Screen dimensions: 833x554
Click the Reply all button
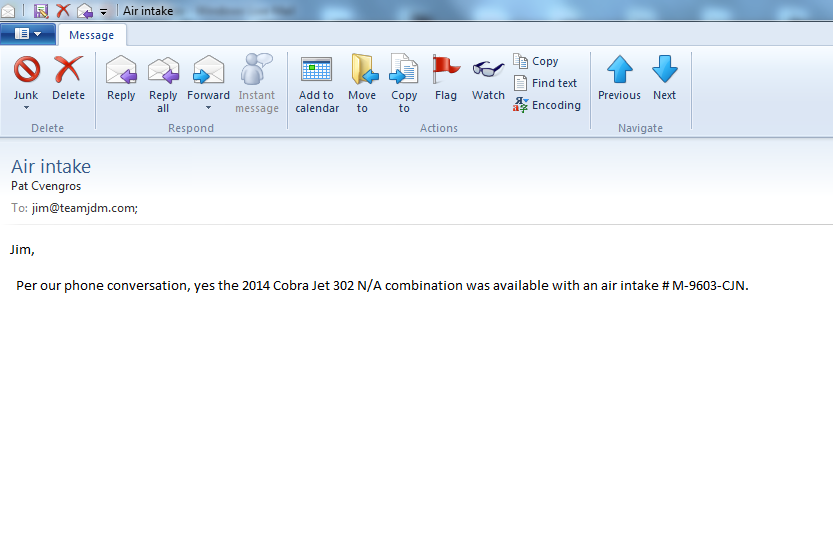163,84
